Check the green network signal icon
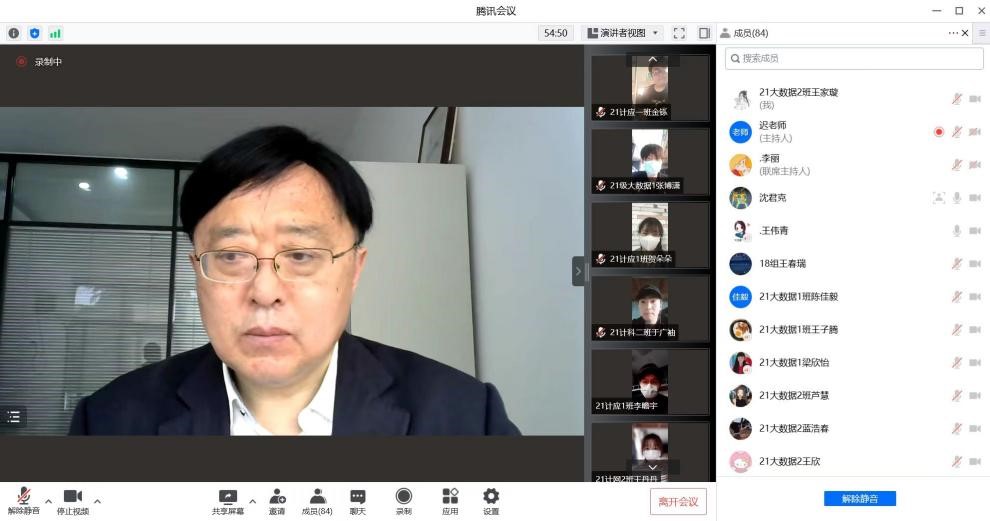The image size is (990, 521). [x=55, y=33]
